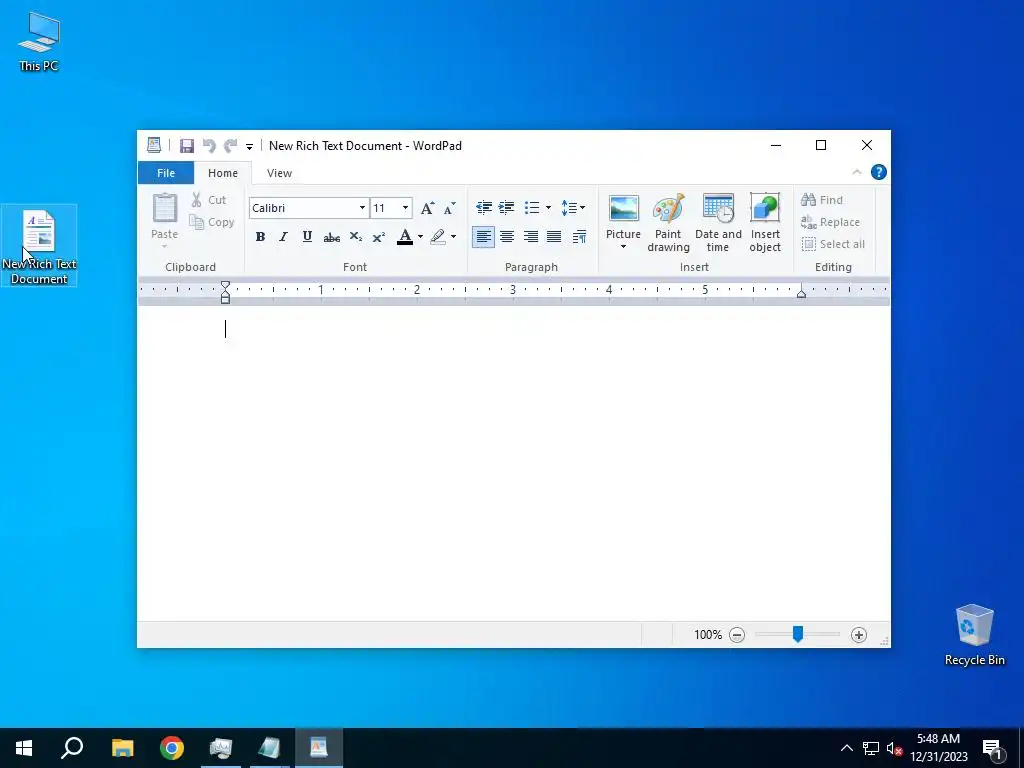1024x768 pixels.
Task: Open WordPad Help blue question icon
Action: point(879,172)
